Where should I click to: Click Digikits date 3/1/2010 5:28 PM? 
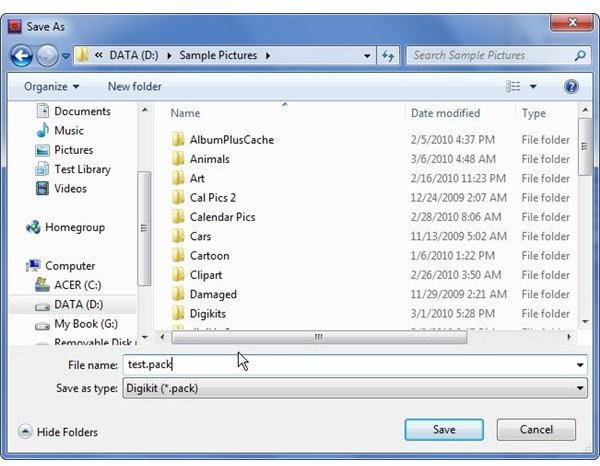(x=452, y=314)
